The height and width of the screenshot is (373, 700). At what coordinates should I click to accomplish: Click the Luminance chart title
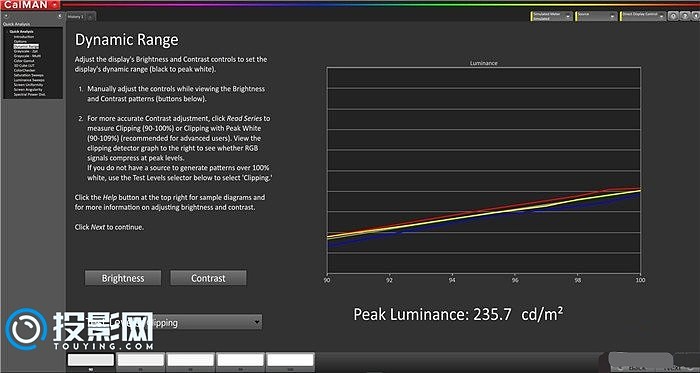(x=483, y=63)
